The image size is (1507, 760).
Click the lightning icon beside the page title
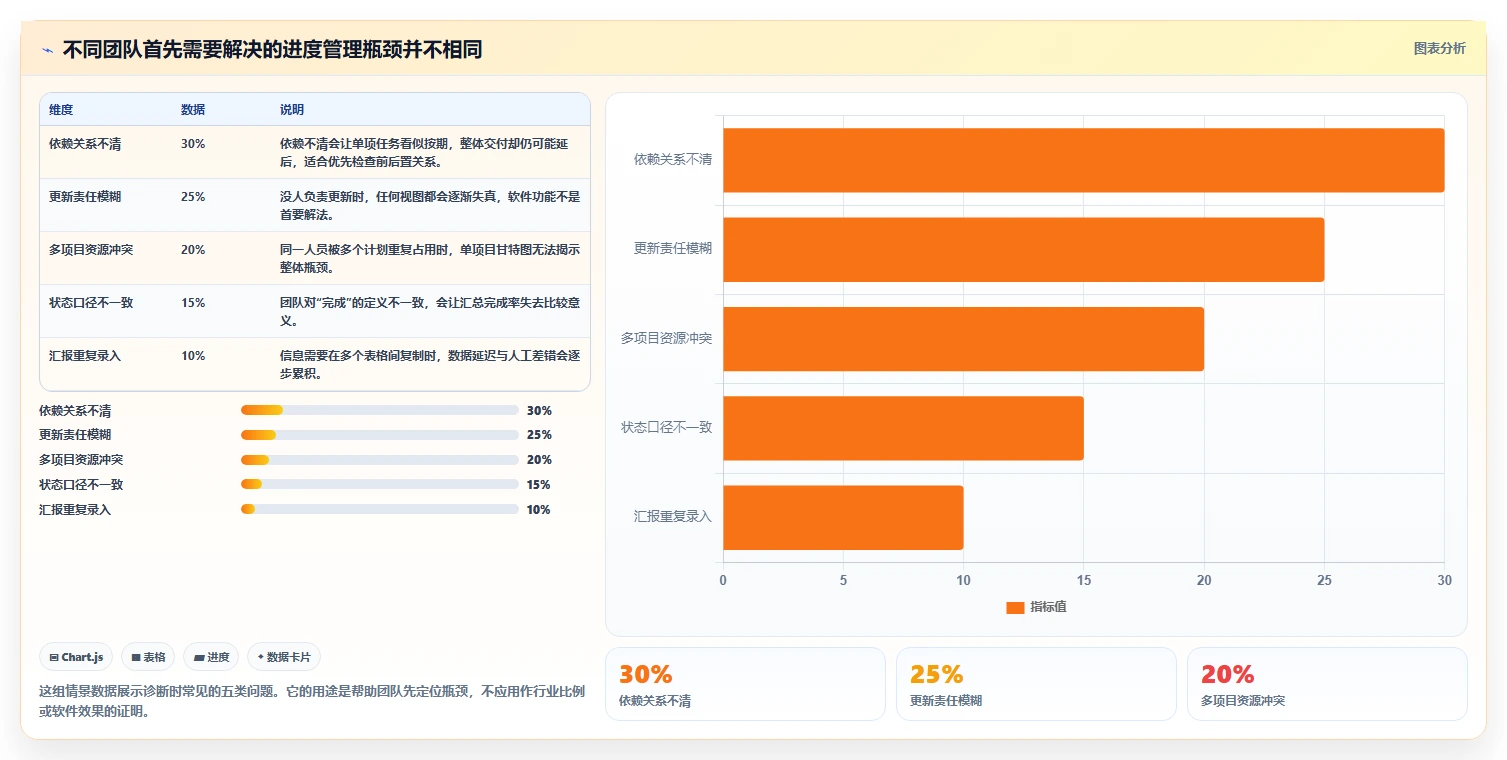coord(47,50)
